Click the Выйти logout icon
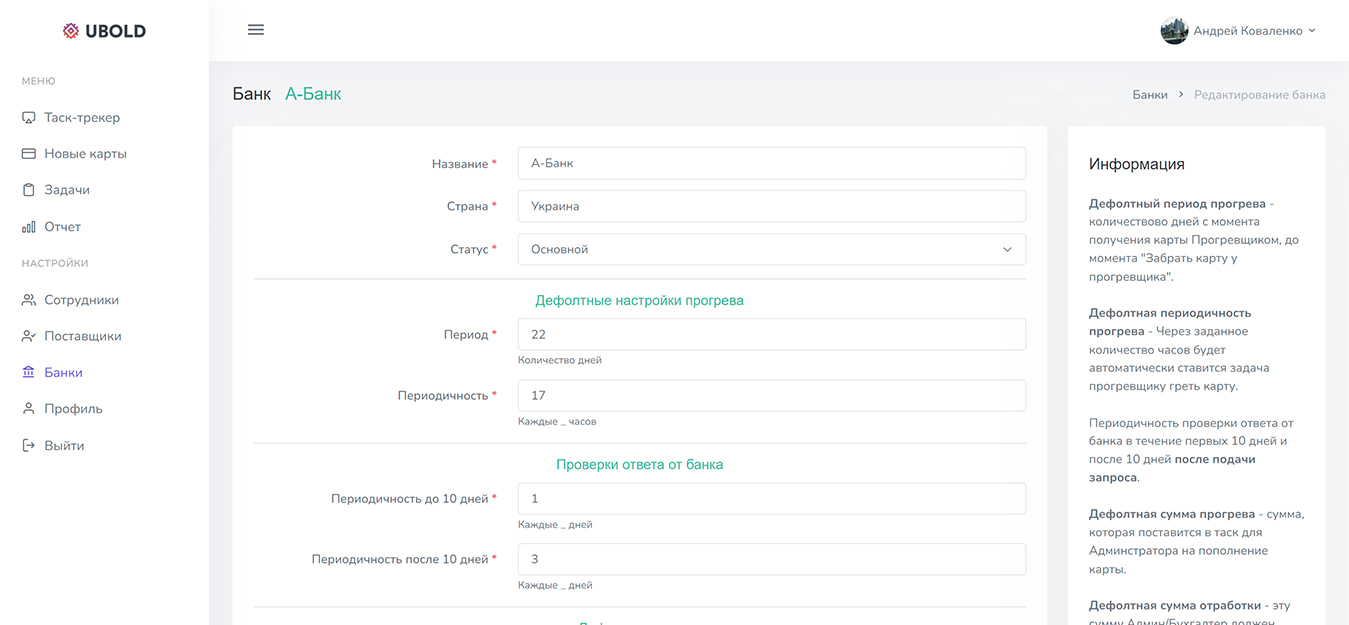Viewport: 1349px width, 625px height. pos(29,446)
